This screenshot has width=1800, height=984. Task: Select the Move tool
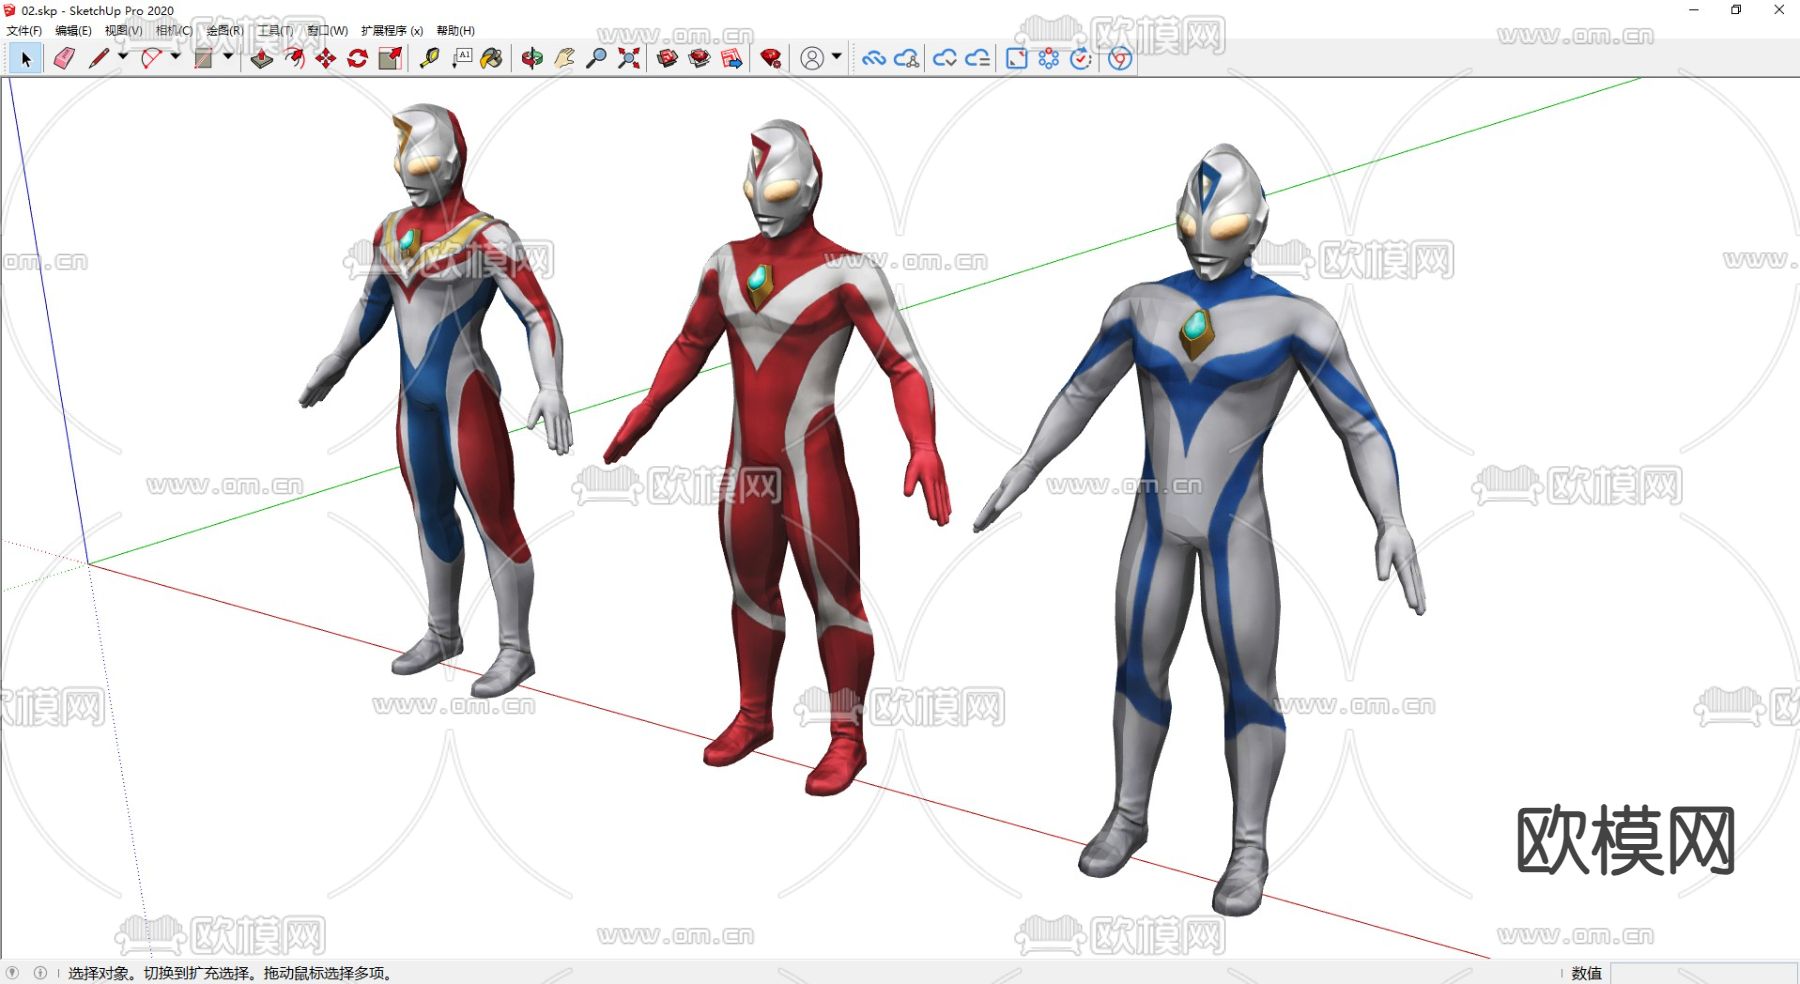(x=325, y=59)
